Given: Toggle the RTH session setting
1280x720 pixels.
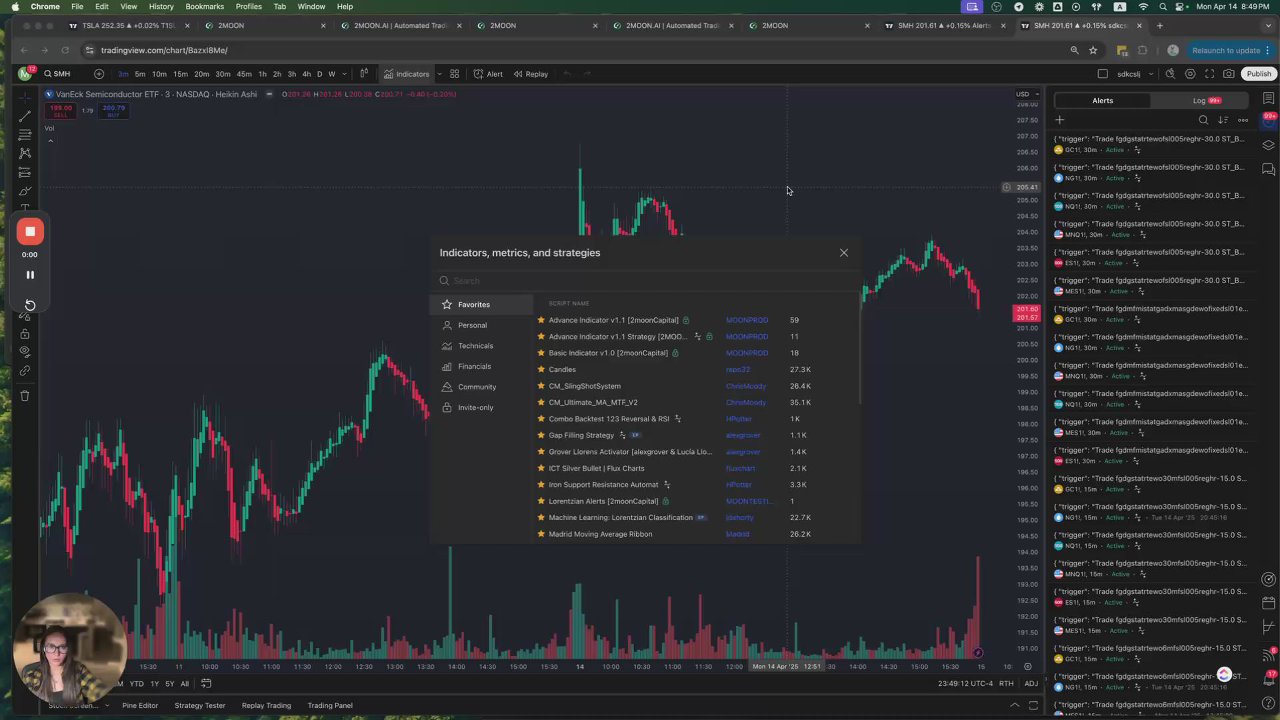Looking at the screenshot, I should tap(1006, 684).
